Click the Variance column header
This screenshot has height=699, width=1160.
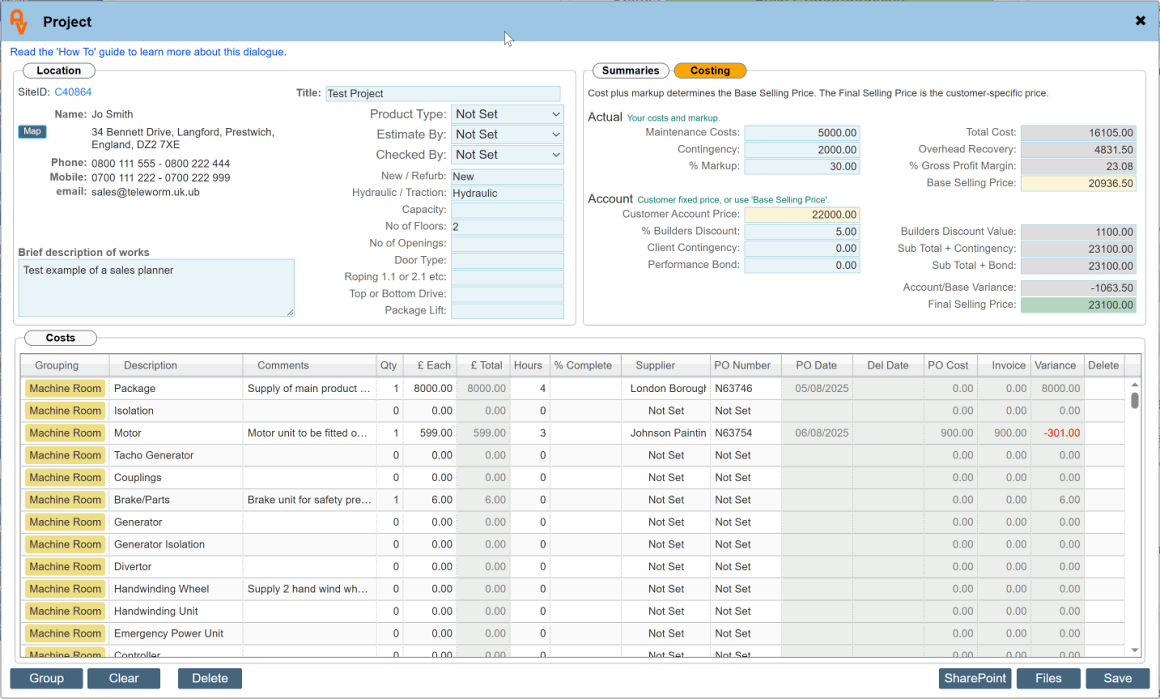(x=1055, y=365)
